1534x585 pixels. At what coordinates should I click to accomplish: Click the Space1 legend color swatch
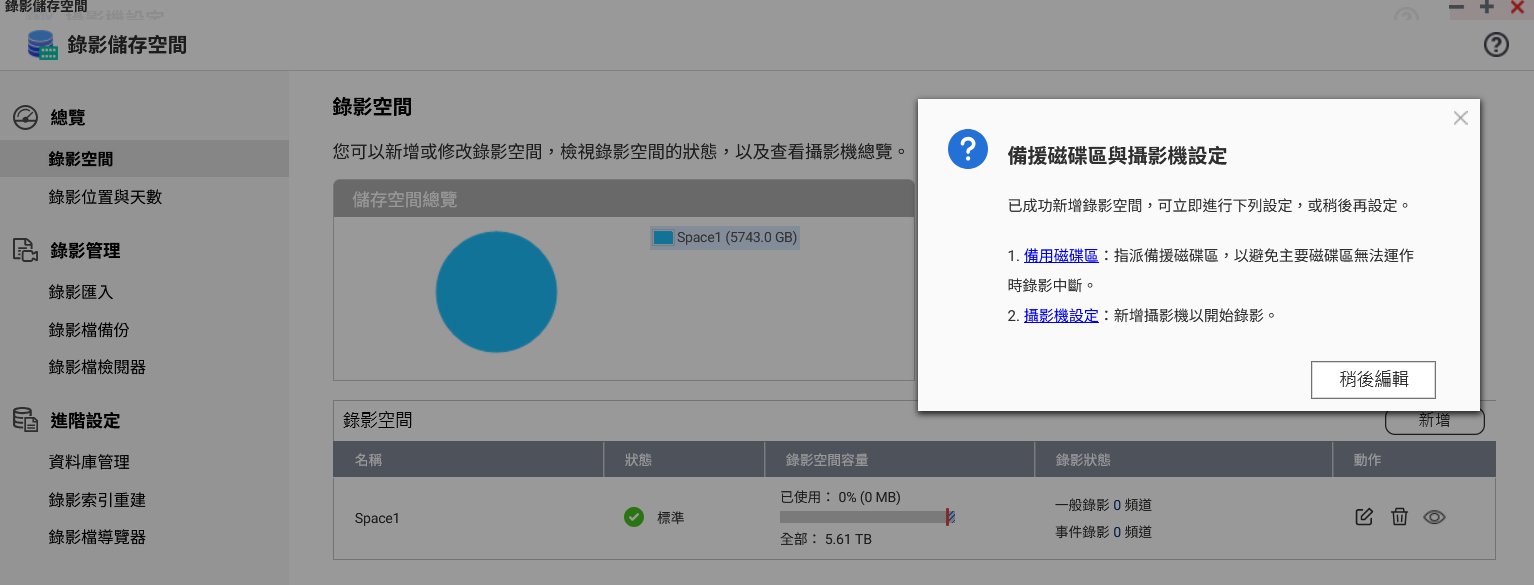click(x=662, y=238)
